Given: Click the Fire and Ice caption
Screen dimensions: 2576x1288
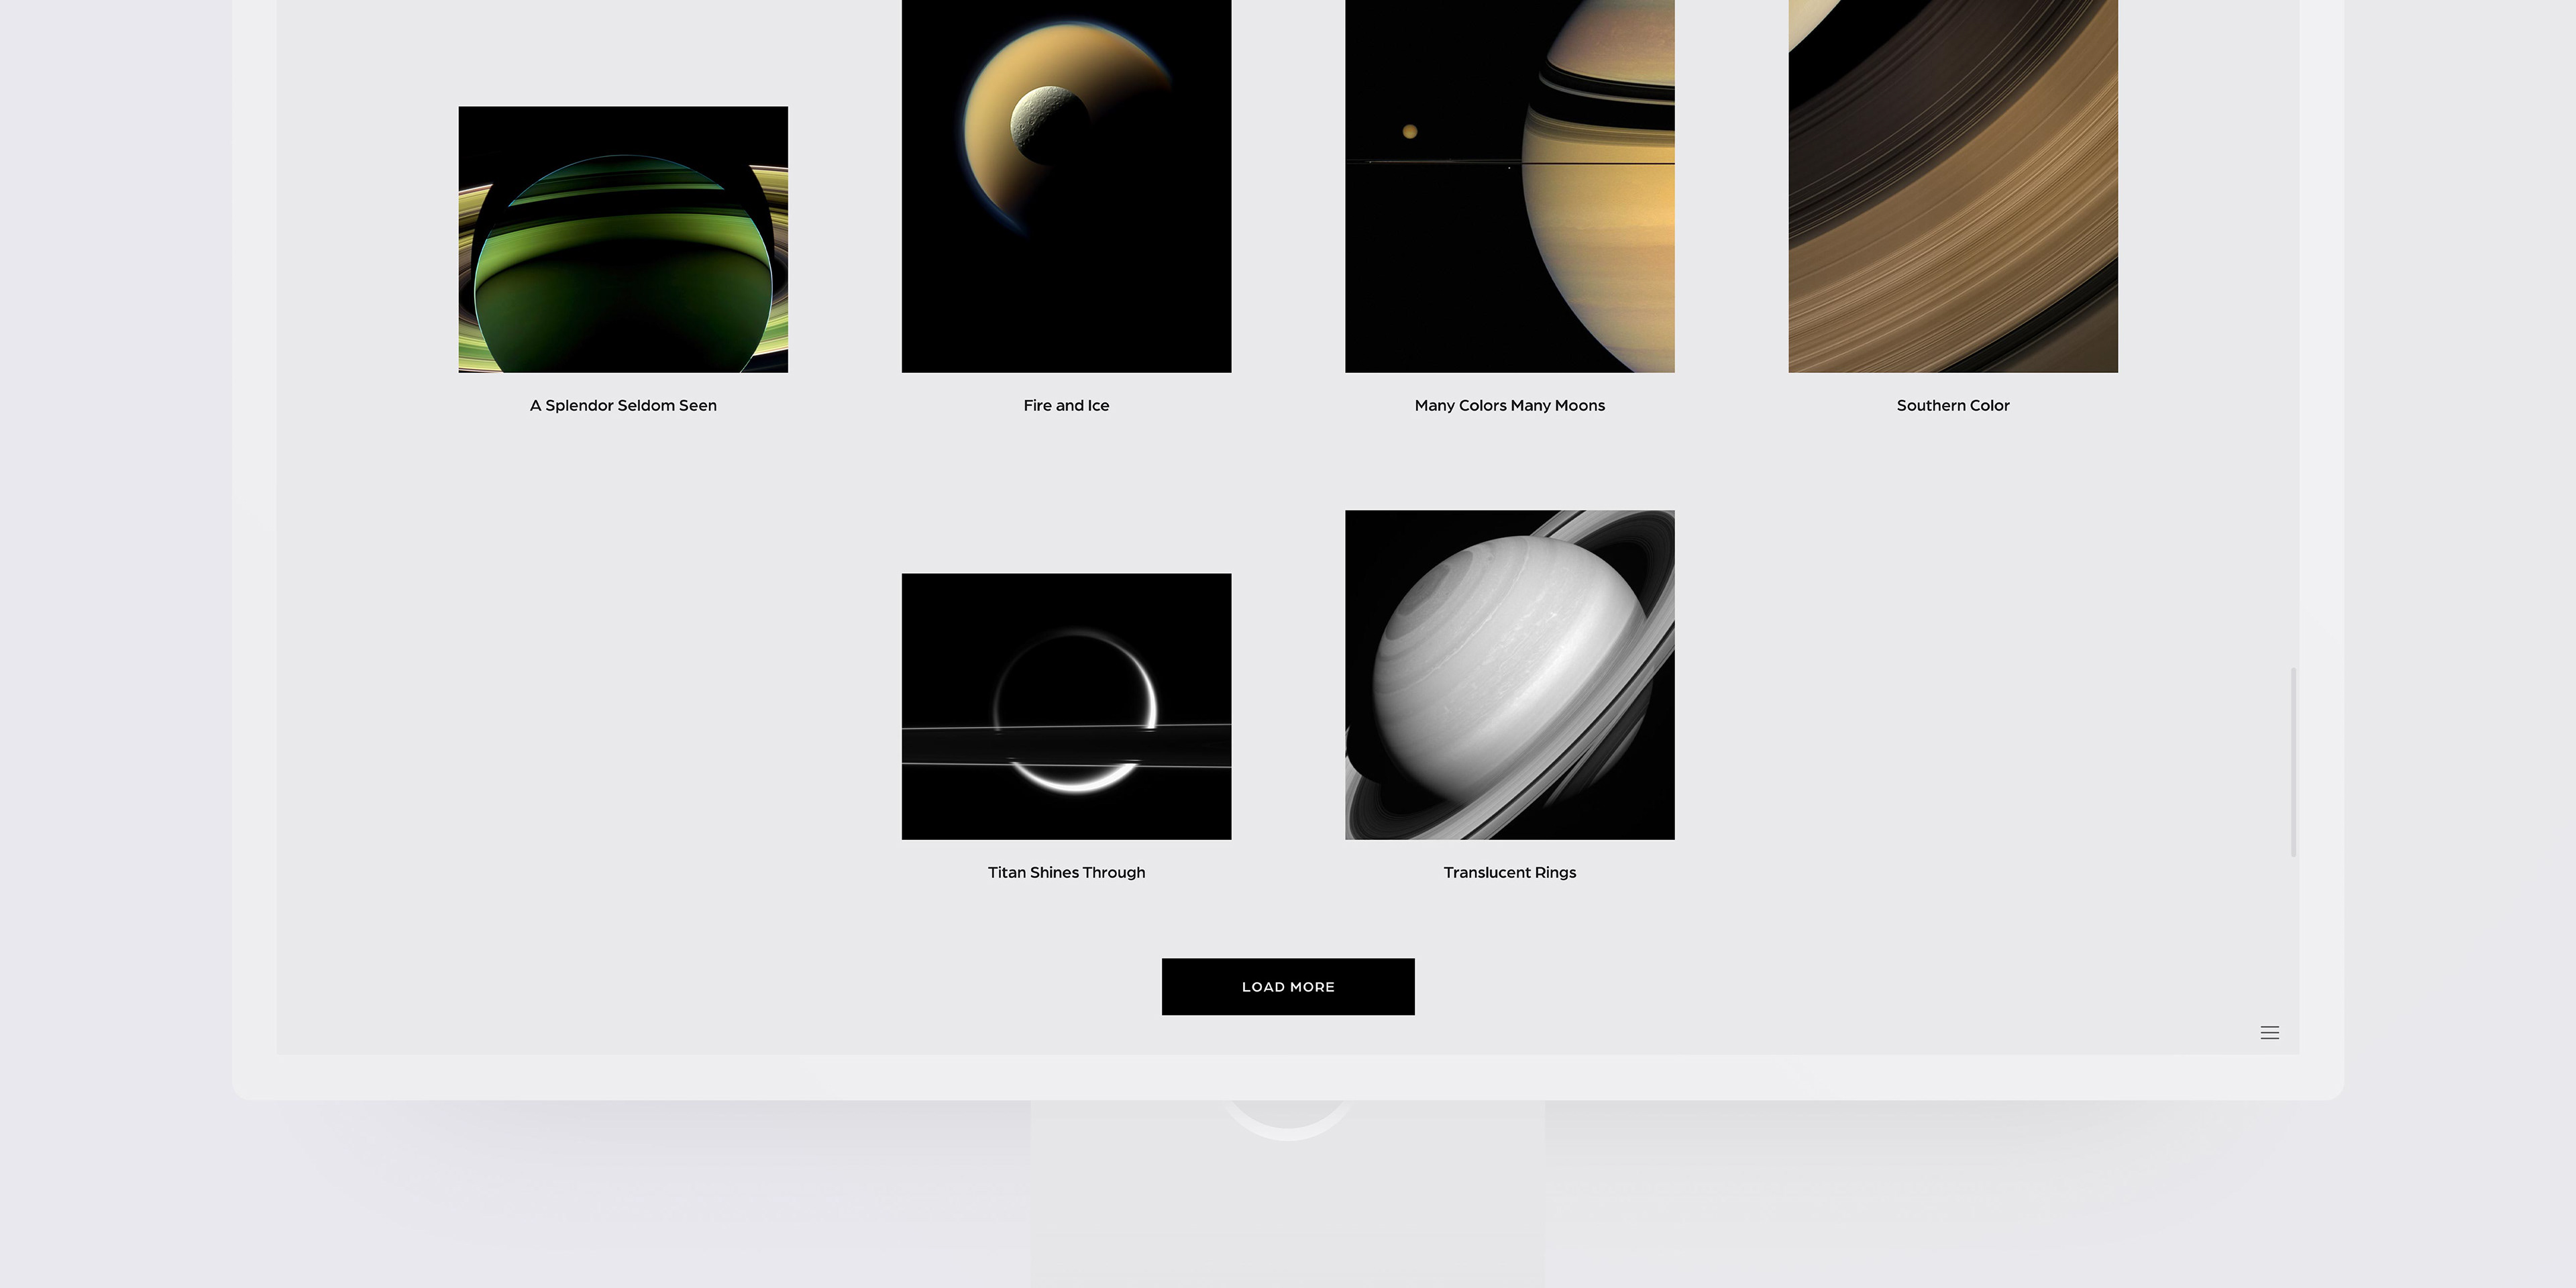Looking at the screenshot, I should (1066, 405).
